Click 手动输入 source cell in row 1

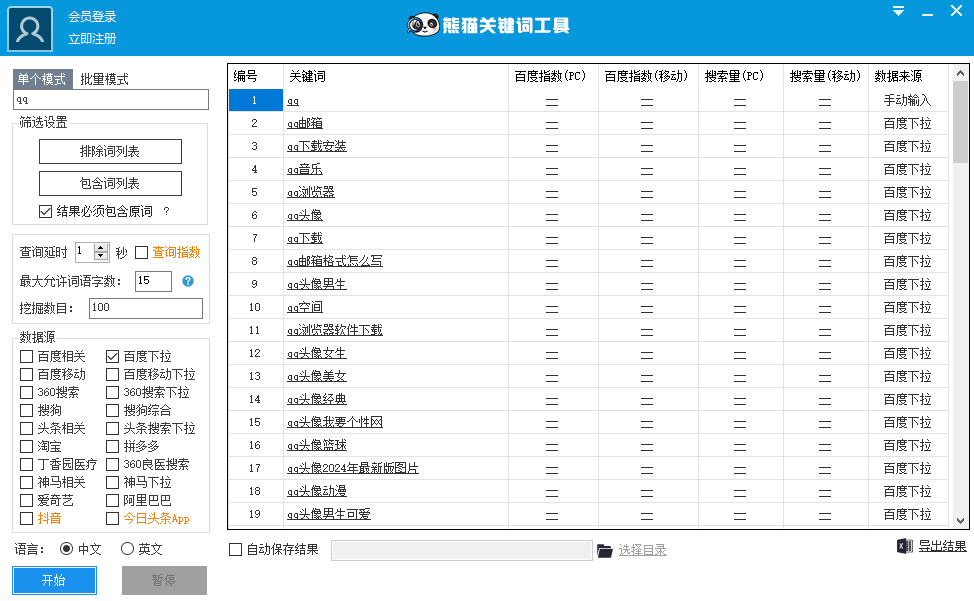tap(908, 100)
